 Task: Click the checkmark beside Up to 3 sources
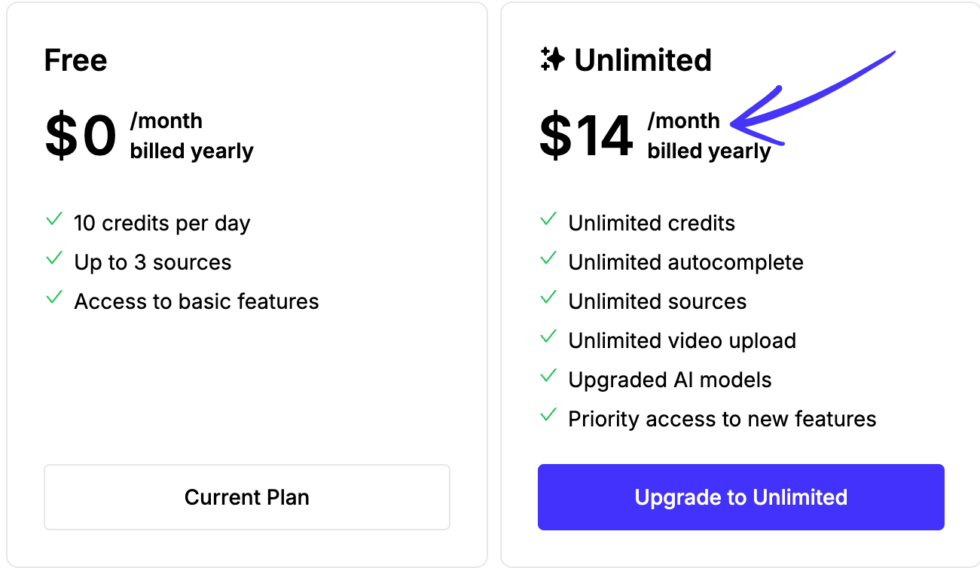(x=54, y=259)
